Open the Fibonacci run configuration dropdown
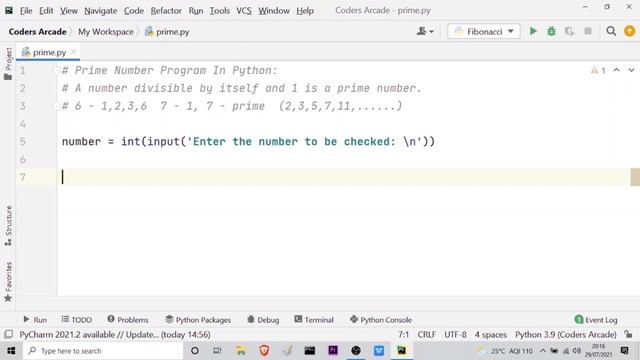The image size is (640, 360). (484, 31)
